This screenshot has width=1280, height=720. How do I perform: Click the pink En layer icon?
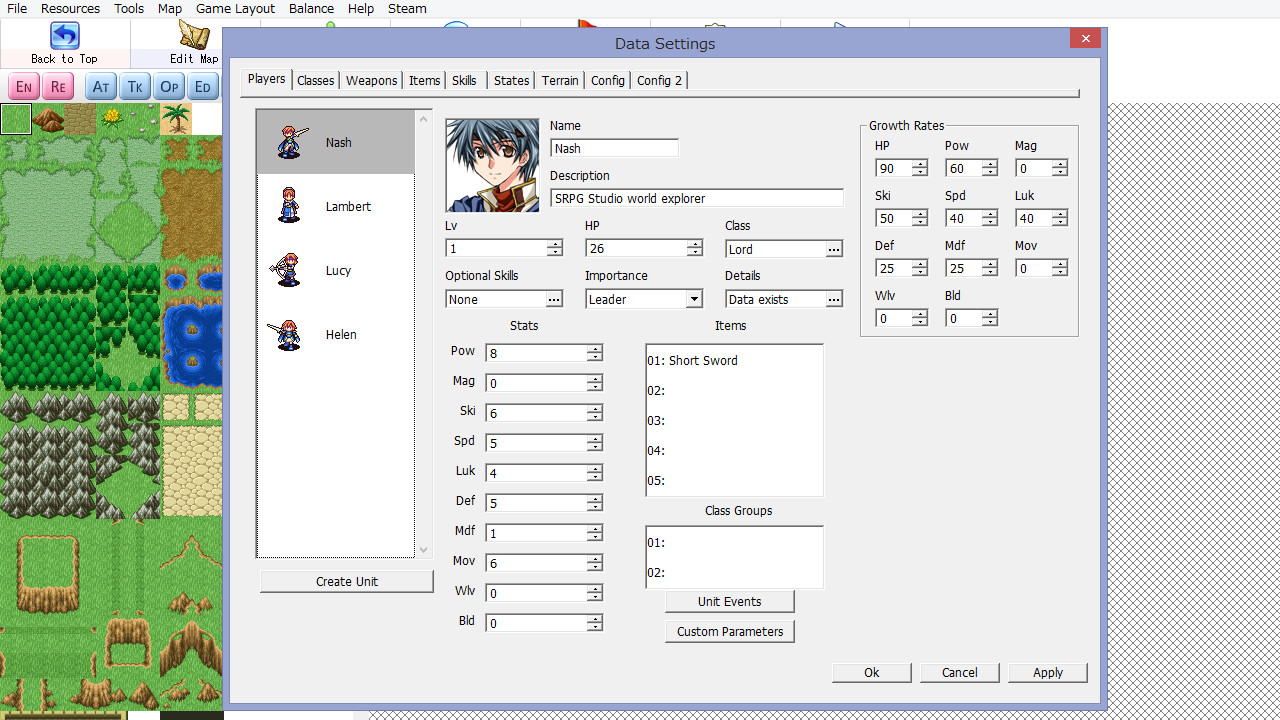(x=23, y=86)
